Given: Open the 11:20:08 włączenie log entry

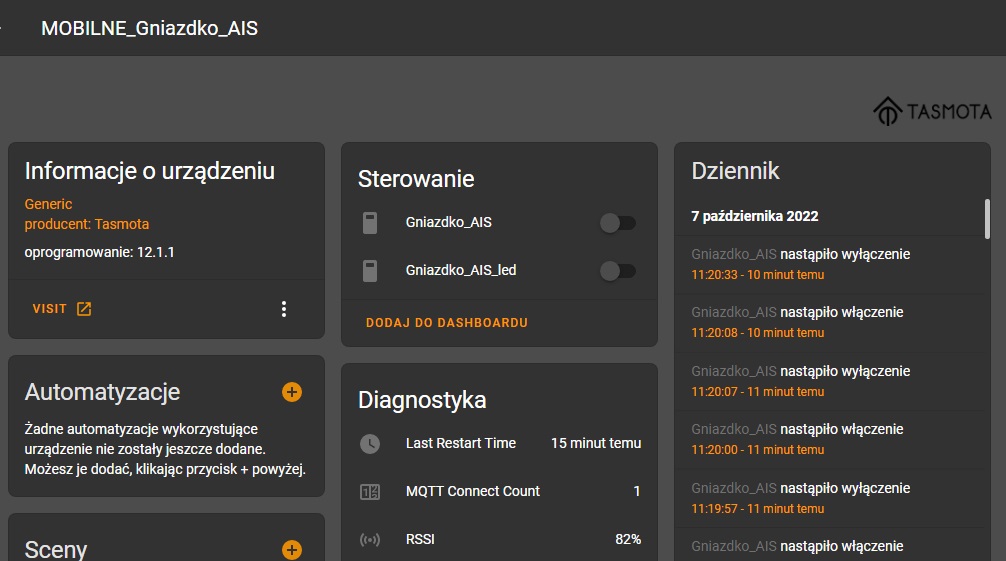Looking at the screenshot, I should (x=831, y=322).
